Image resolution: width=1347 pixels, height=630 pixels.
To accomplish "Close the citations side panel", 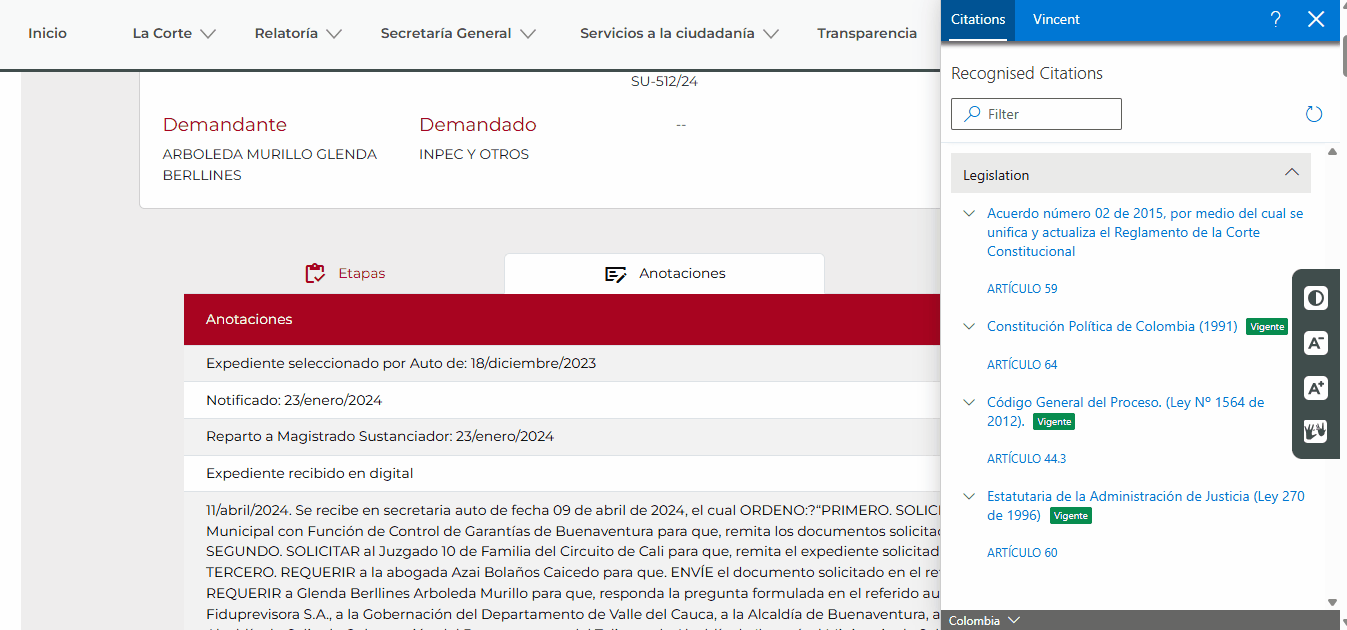I will point(1316,19).
